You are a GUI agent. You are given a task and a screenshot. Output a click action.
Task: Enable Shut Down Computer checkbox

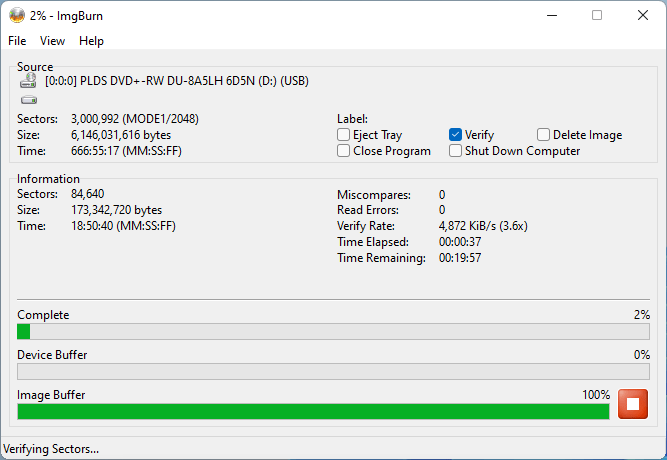click(x=456, y=151)
